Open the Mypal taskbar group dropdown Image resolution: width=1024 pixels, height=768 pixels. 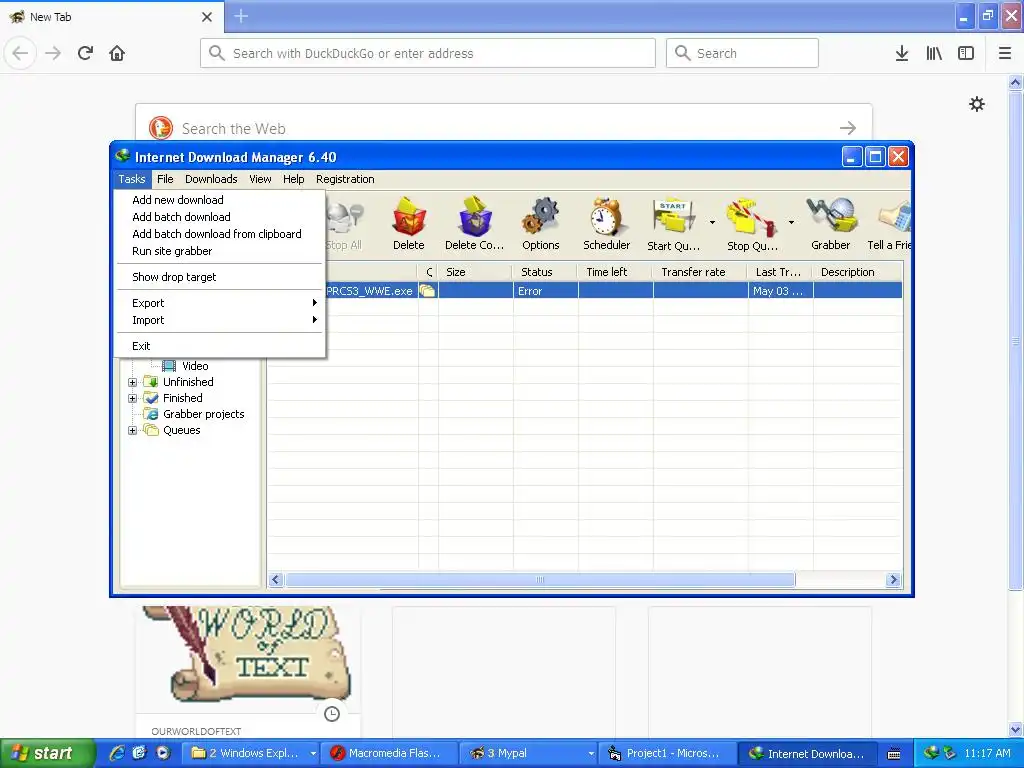(591, 753)
